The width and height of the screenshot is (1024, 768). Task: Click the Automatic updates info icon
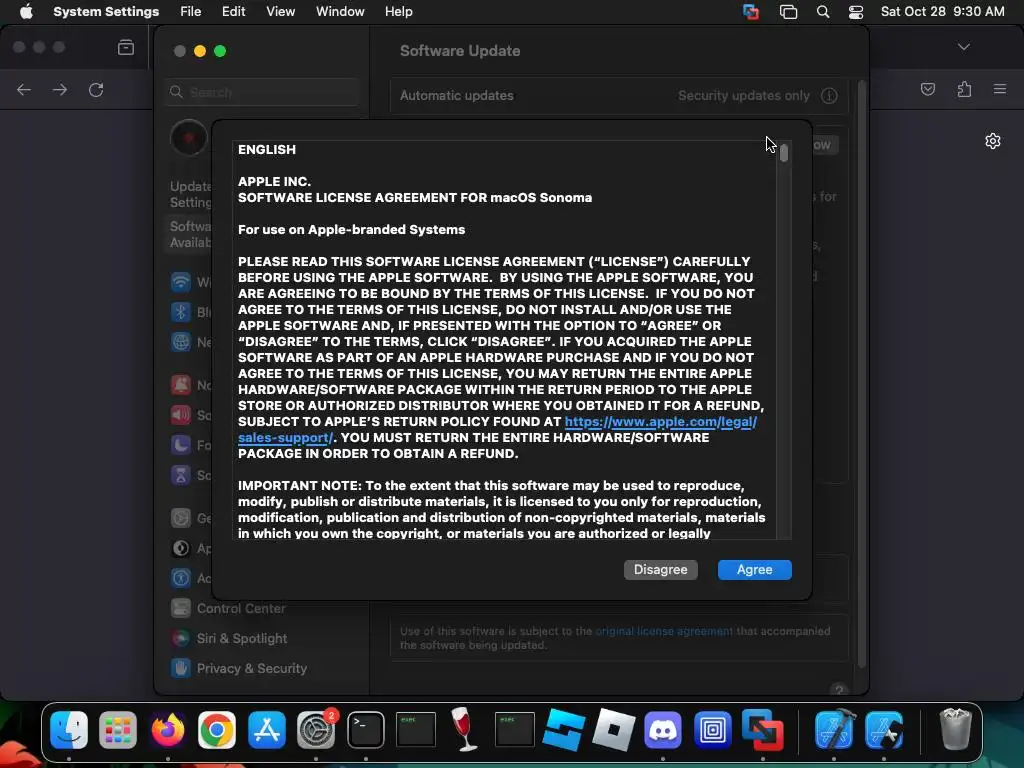pos(829,96)
